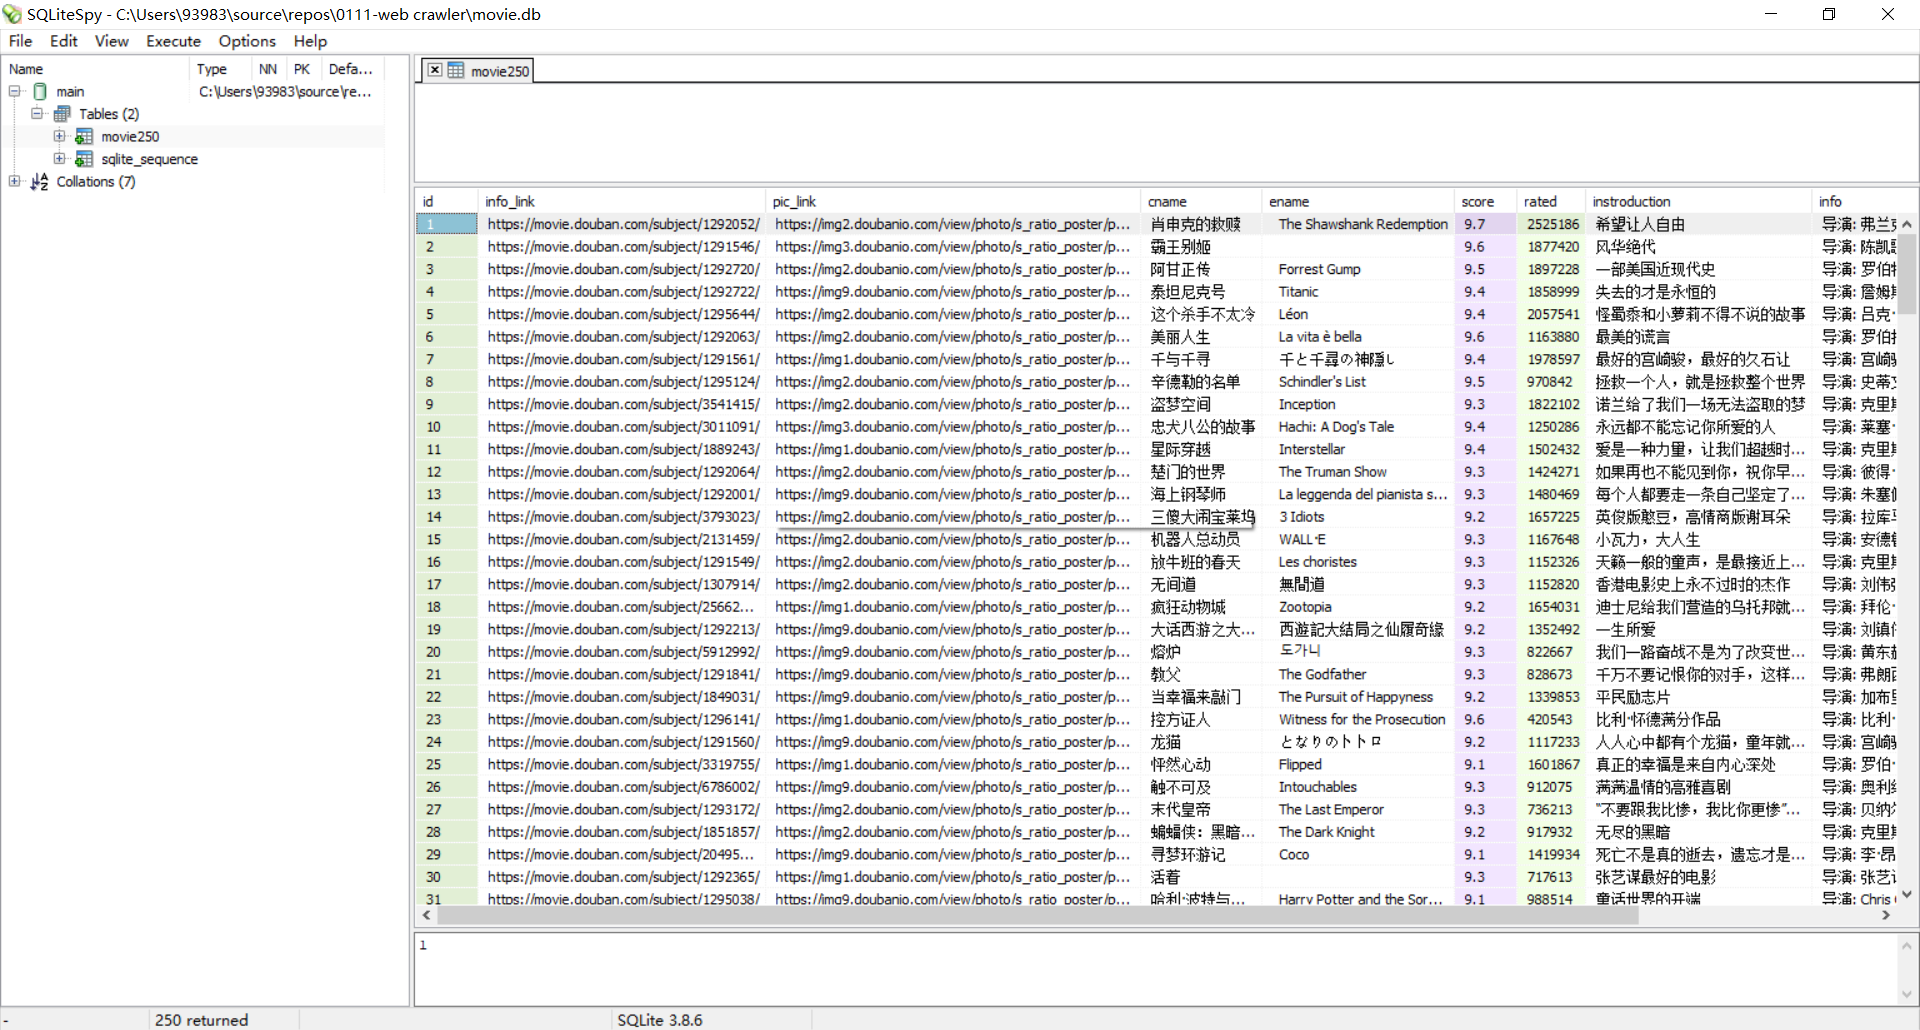Click SQLite 3.8.6 status text

click(x=659, y=1020)
